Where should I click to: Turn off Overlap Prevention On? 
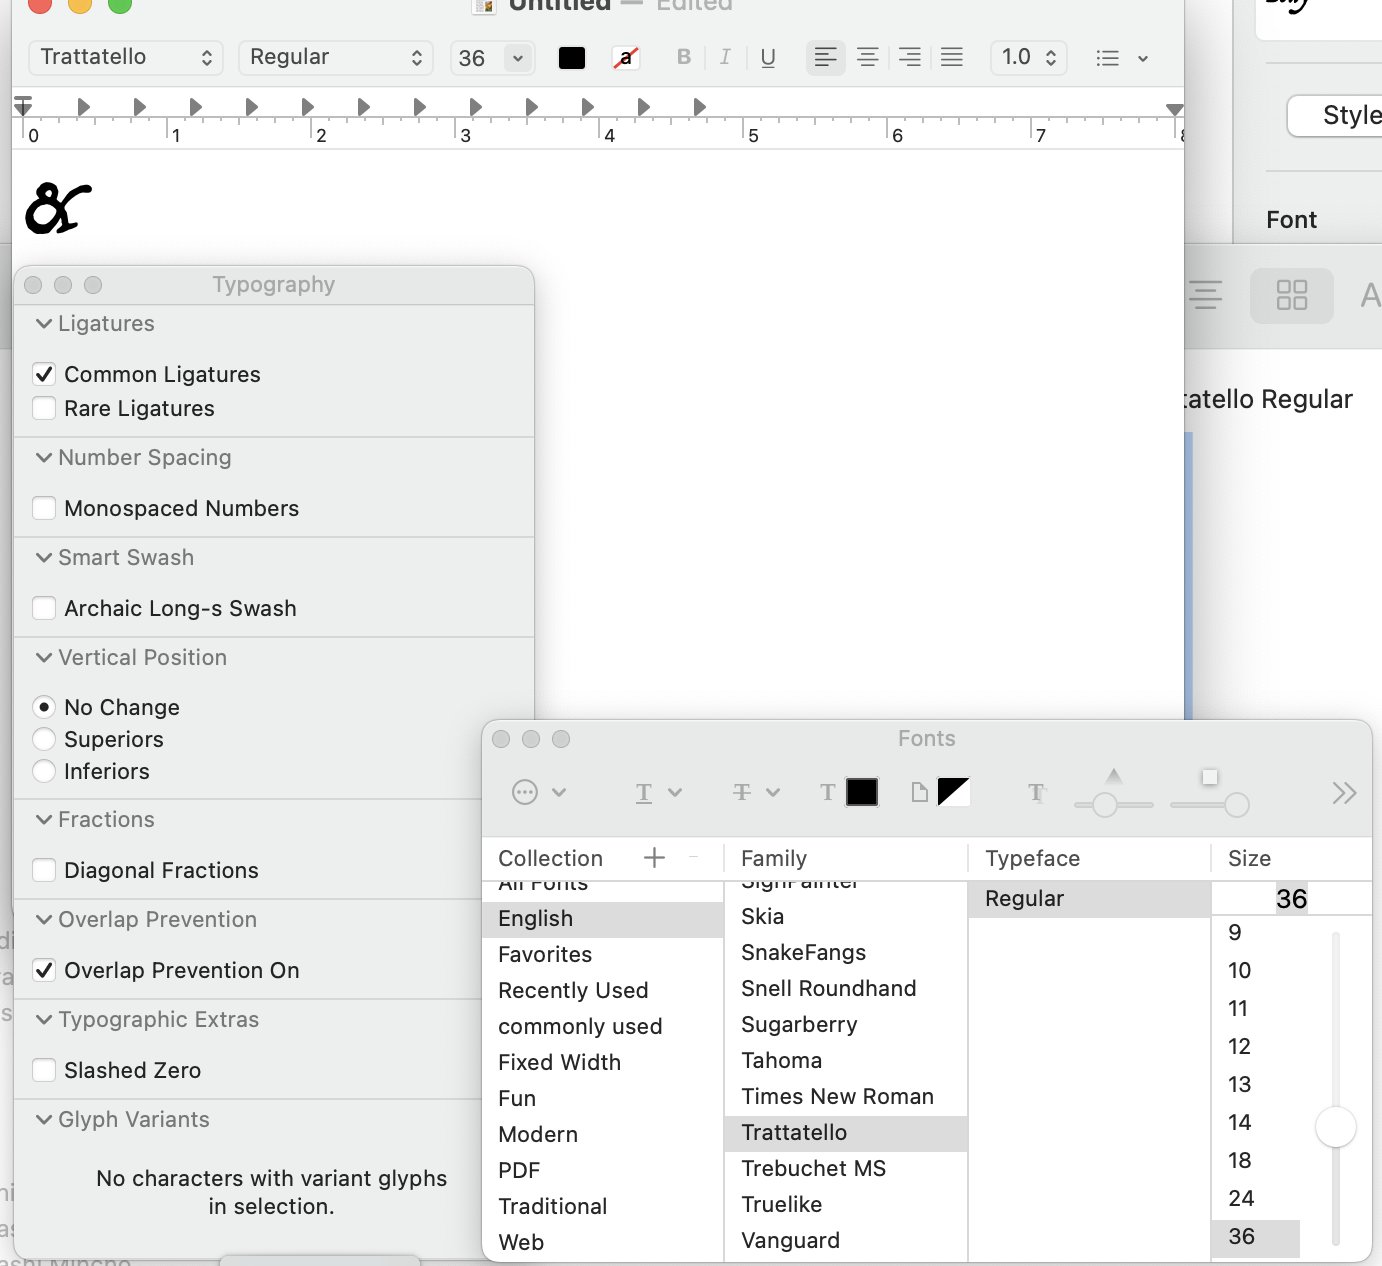[x=44, y=970]
